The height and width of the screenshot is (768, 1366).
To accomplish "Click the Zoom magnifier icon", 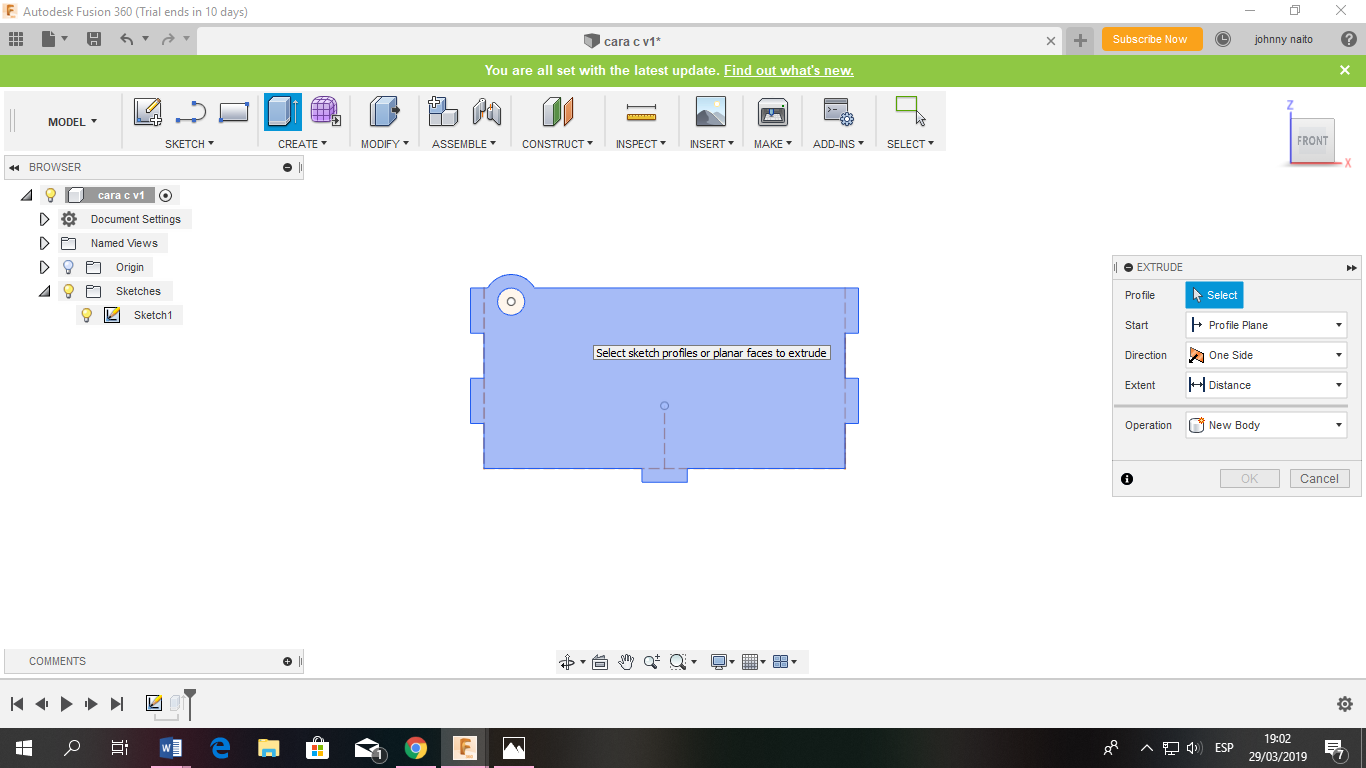I will click(x=652, y=662).
